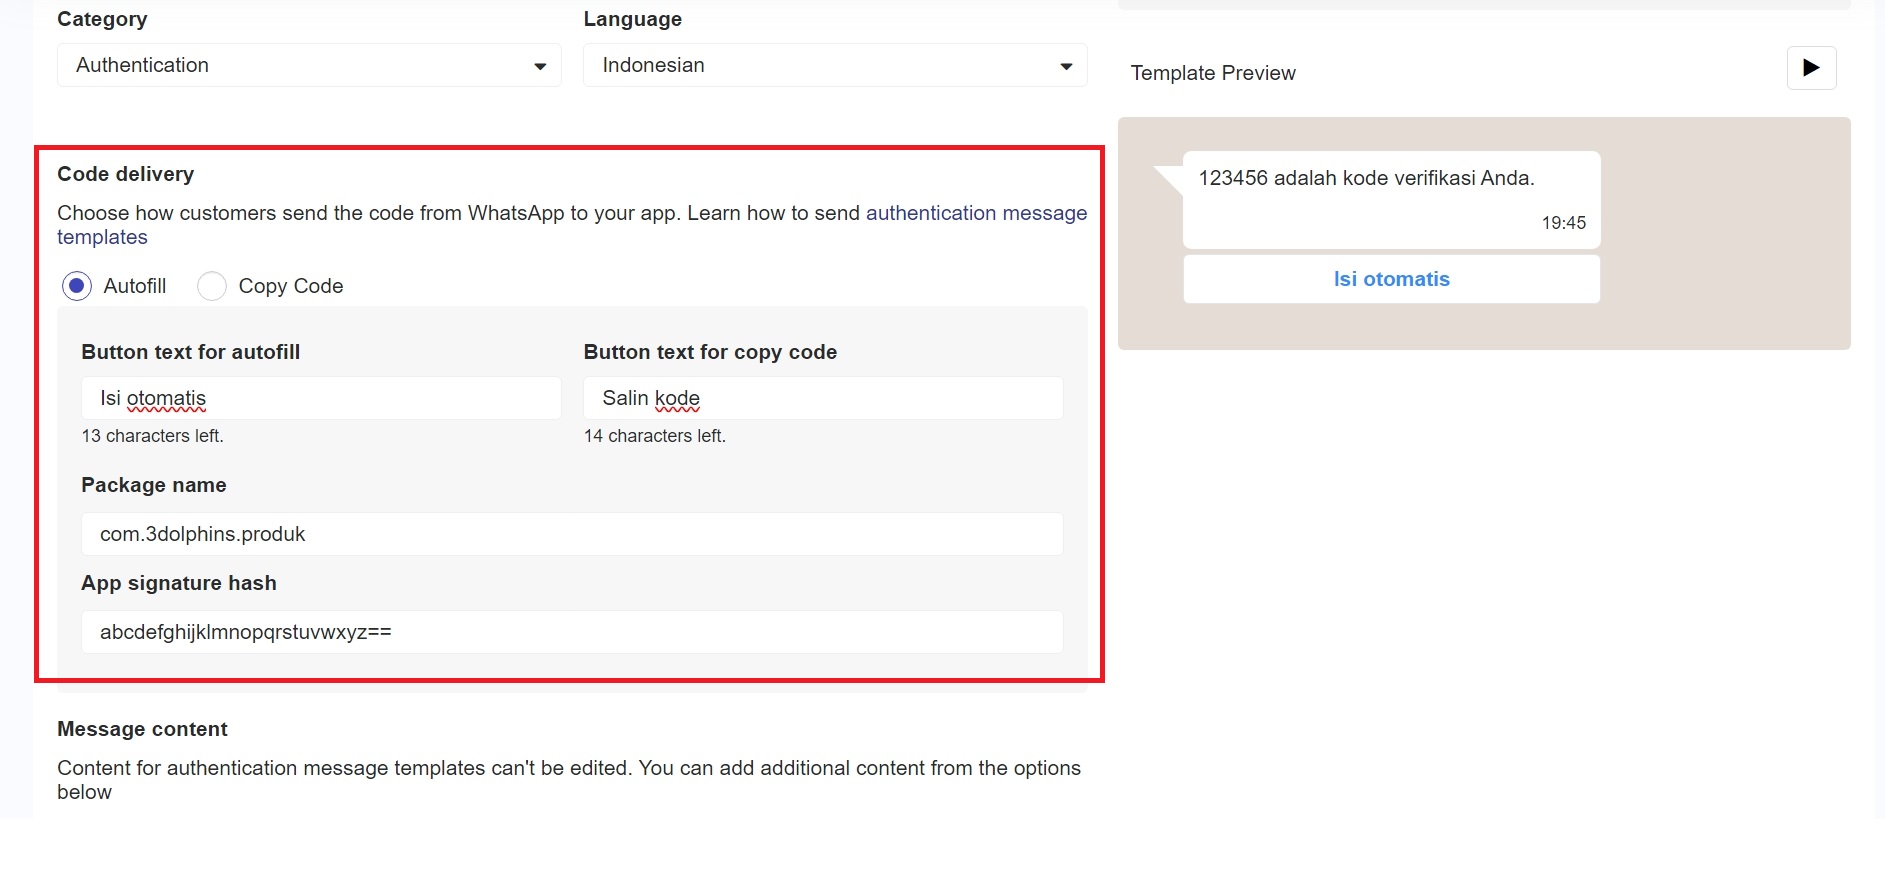Click the Message content heading
The image size is (1885, 882).
coord(142,729)
